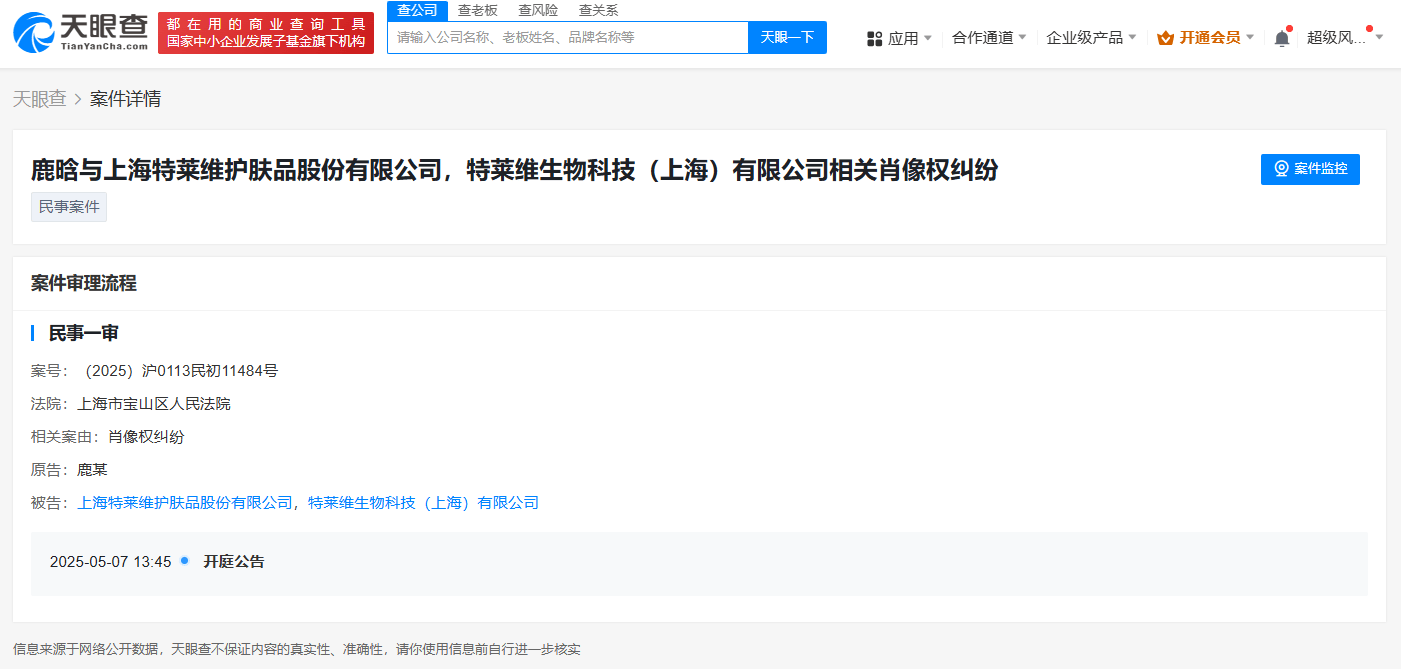Click the red promotional banner image

266,33
